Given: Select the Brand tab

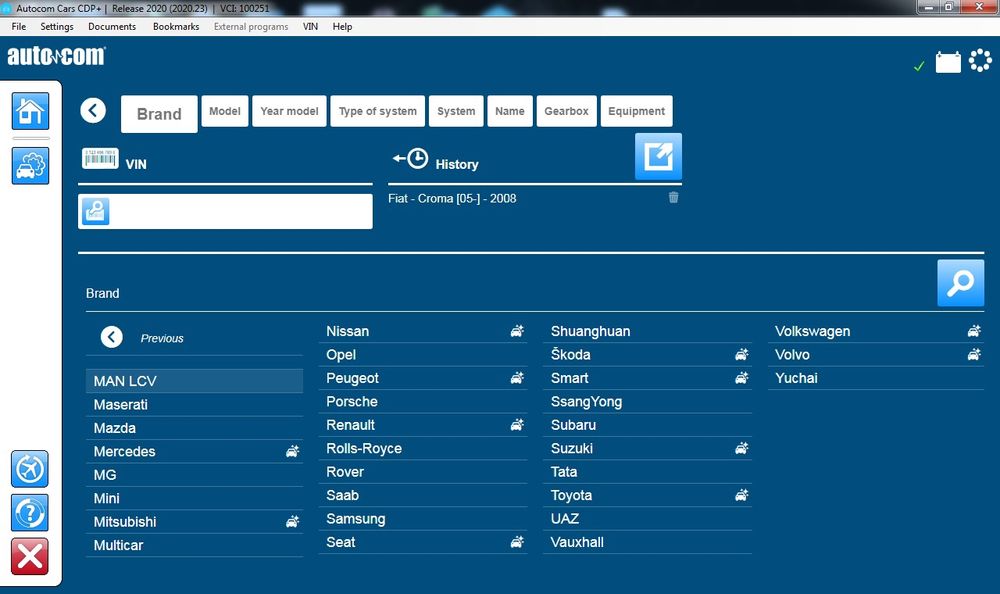Looking at the screenshot, I should [x=159, y=114].
